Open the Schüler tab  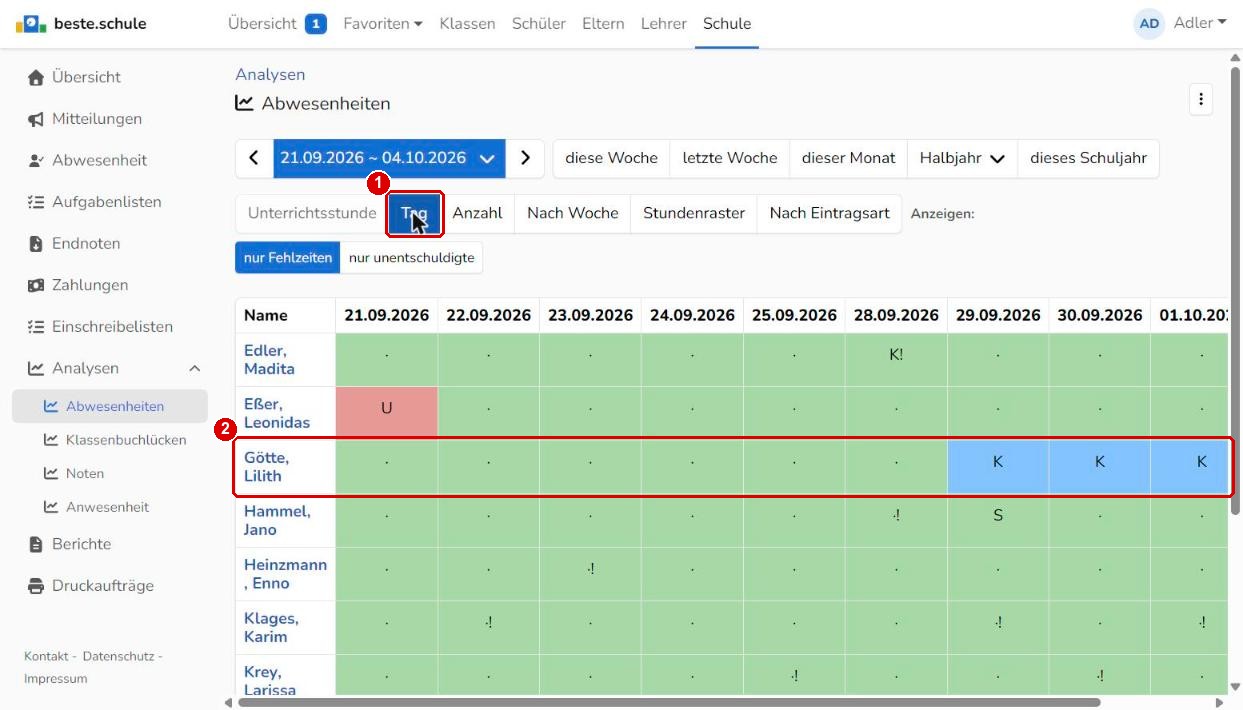click(x=539, y=23)
